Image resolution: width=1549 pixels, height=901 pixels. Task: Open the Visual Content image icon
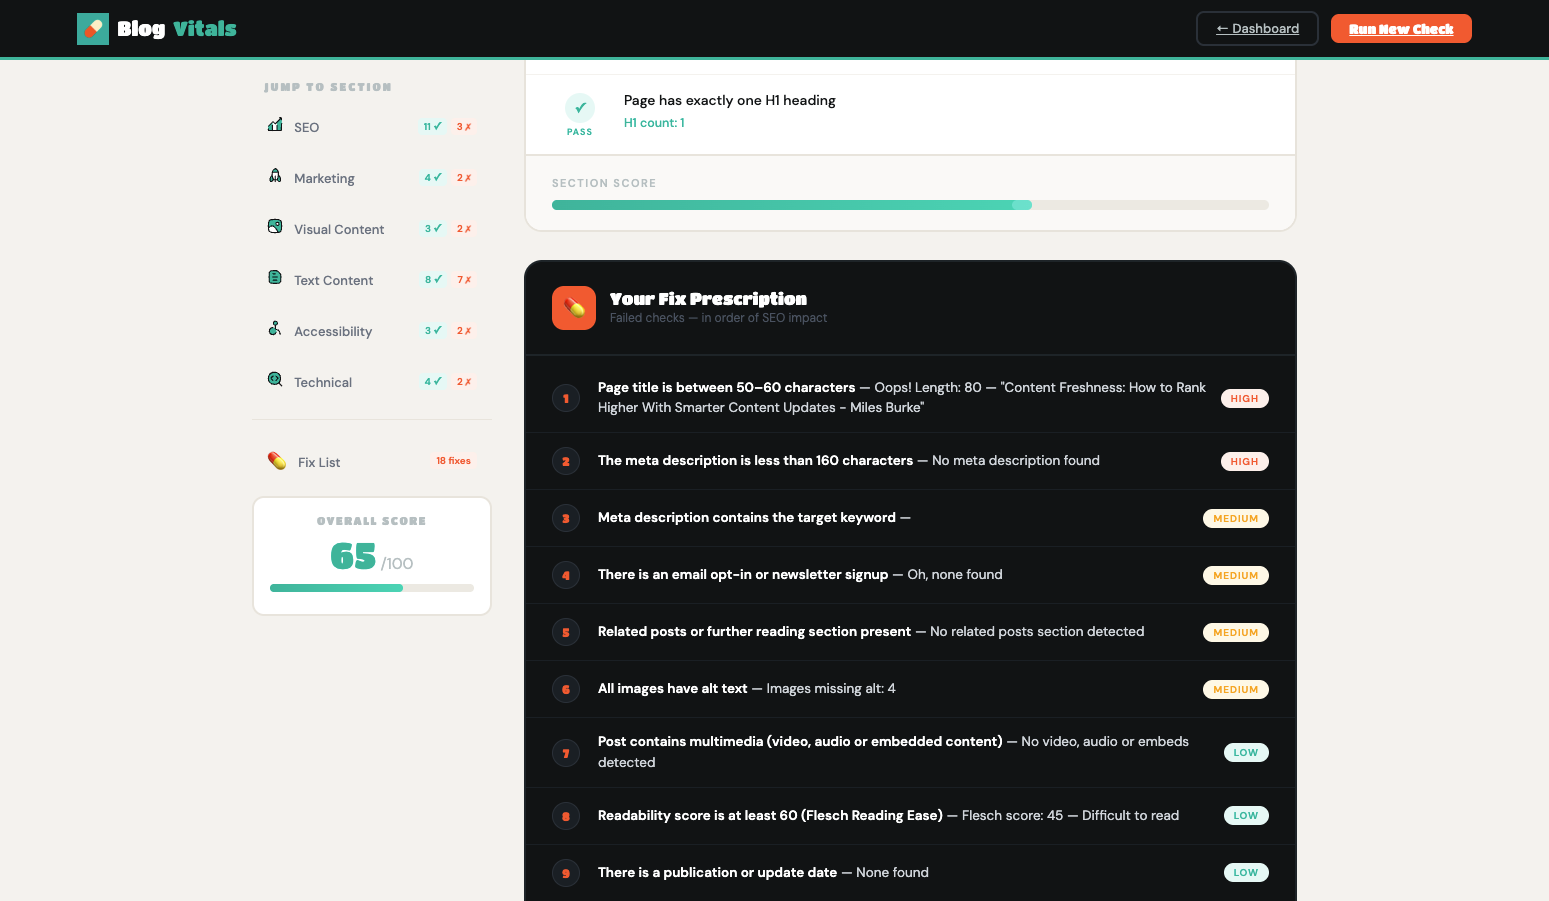pyautogui.click(x=275, y=228)
